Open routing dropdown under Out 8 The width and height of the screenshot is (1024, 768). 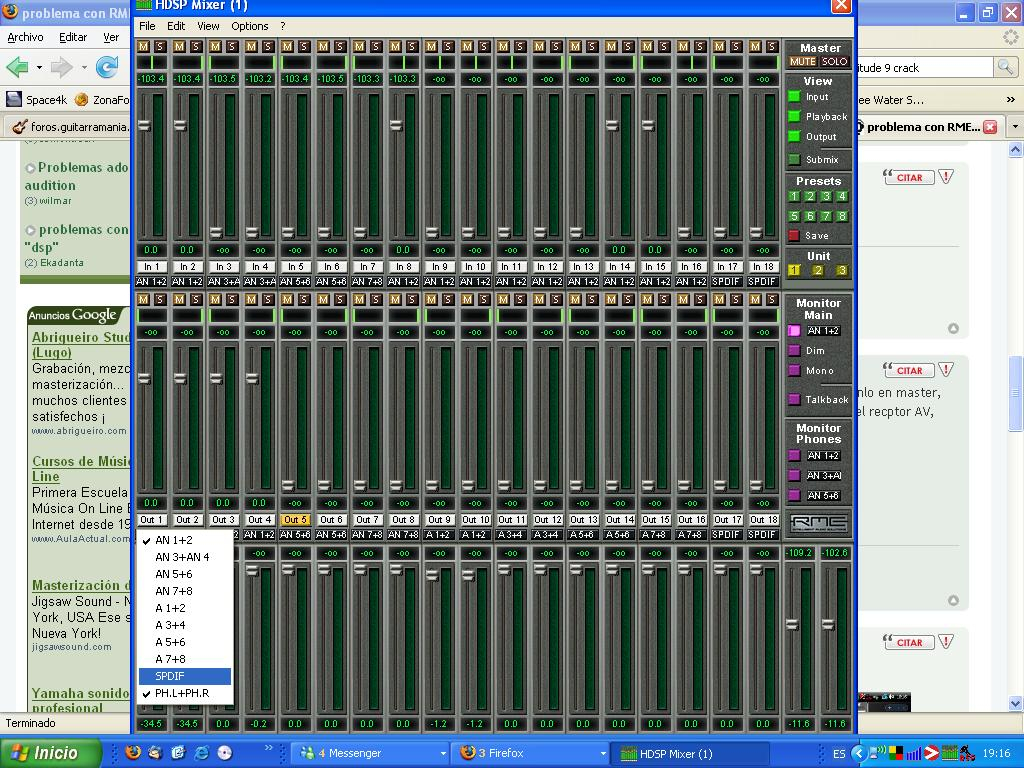point(403,535)
